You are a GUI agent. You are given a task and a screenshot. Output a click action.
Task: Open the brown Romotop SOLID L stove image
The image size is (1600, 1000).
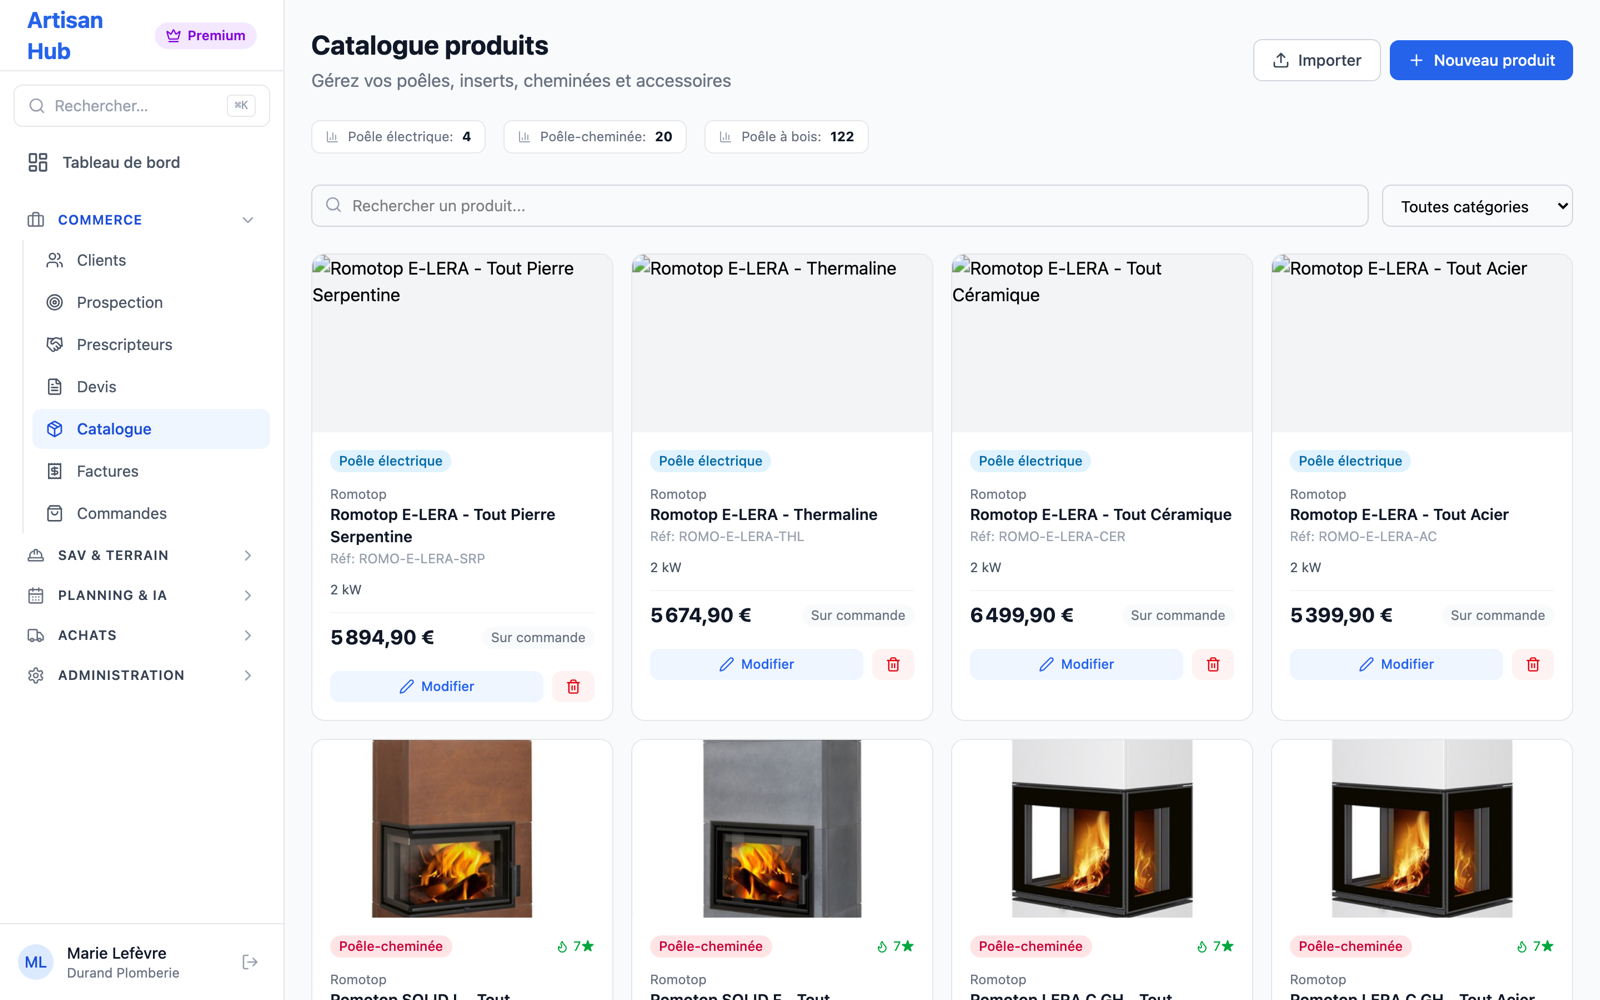pyautogui.click(x=452, y=828)
